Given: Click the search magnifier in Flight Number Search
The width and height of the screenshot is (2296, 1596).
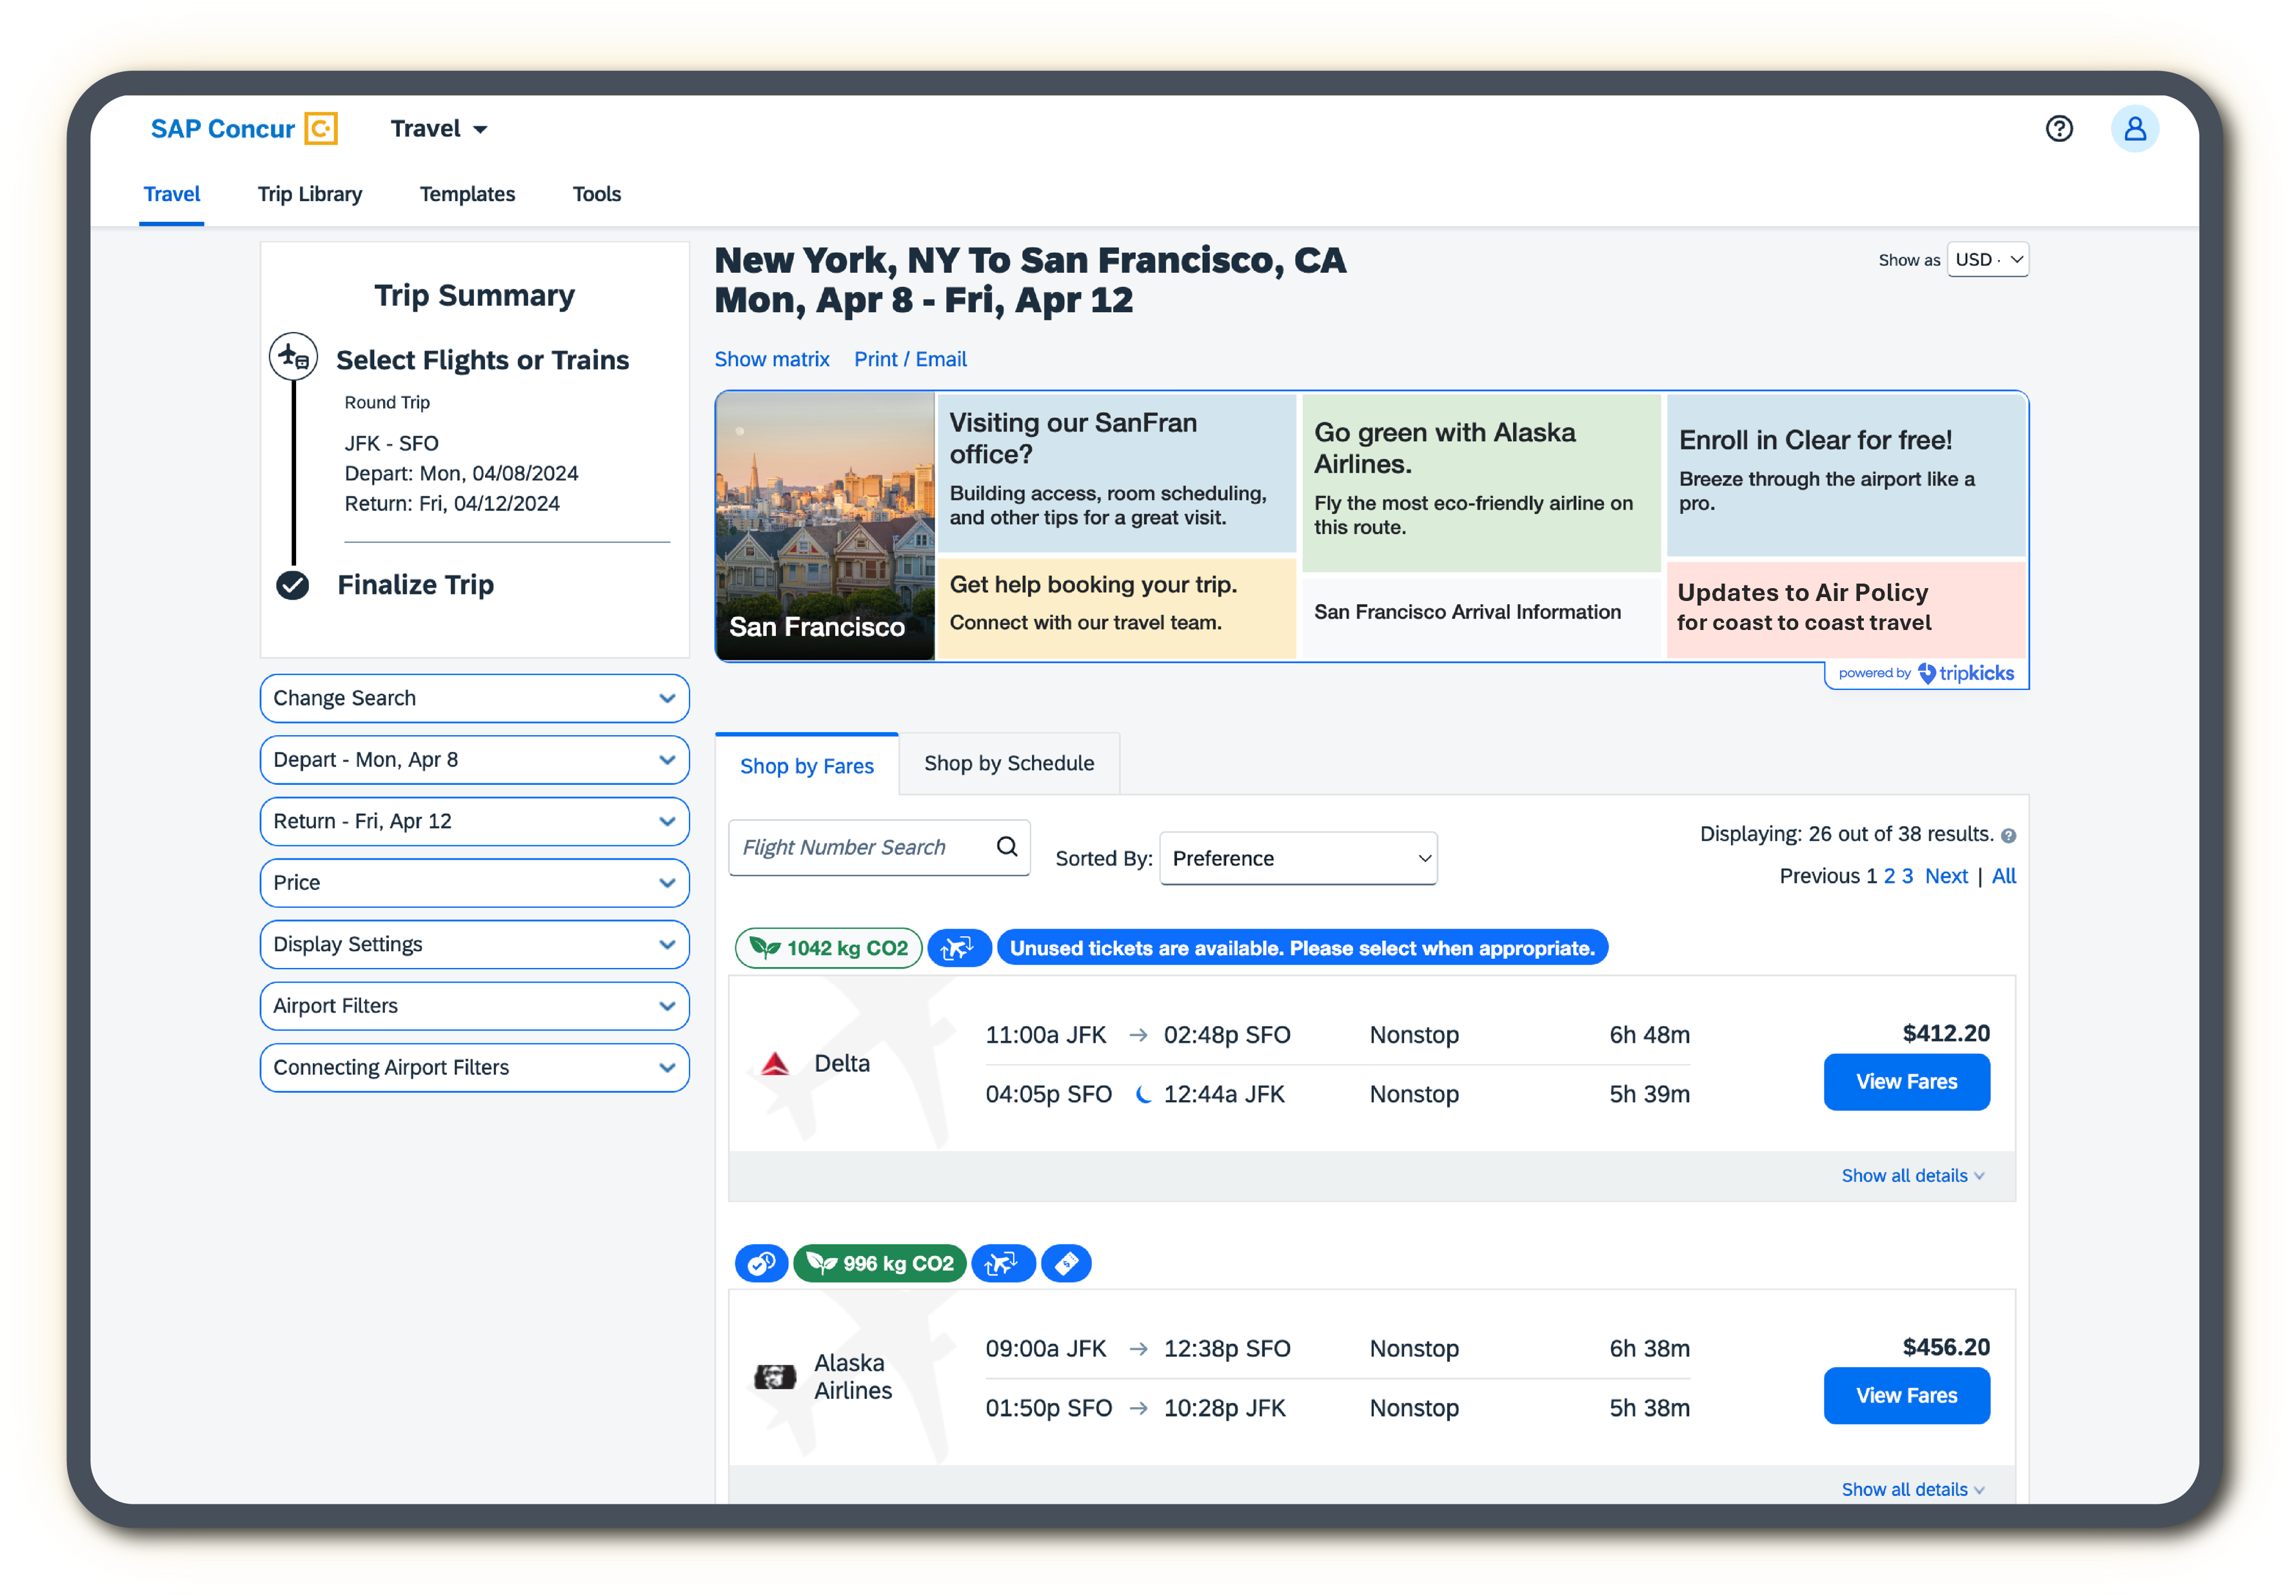Looking at the screenshot, I should pyautogui.click(x=1006, y=847).
